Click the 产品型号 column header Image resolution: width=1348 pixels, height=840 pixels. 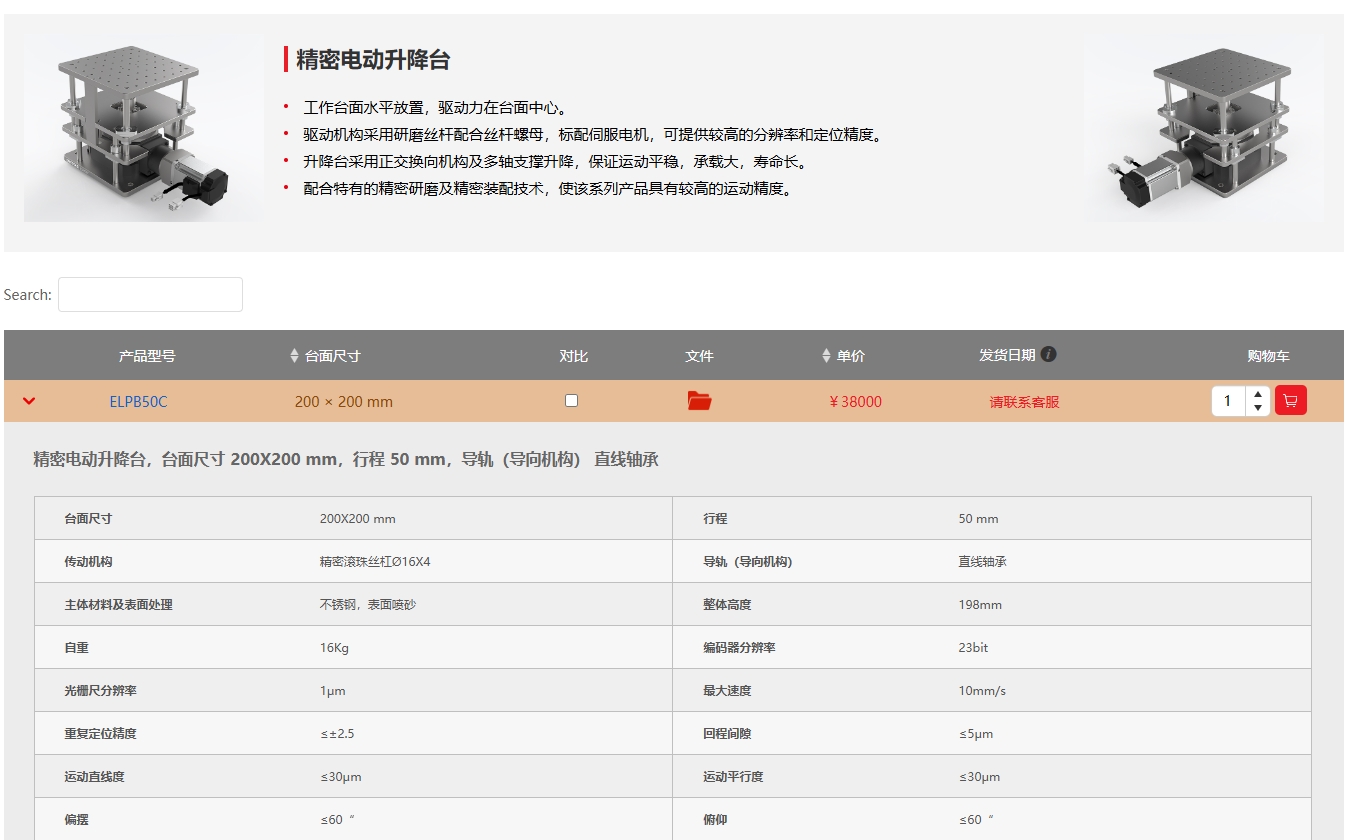147,356
